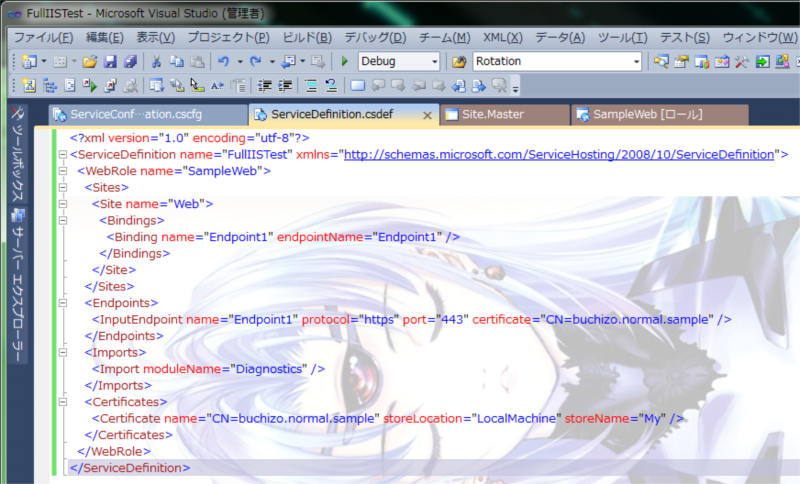Comment out selected lines icon

[311, 86]
